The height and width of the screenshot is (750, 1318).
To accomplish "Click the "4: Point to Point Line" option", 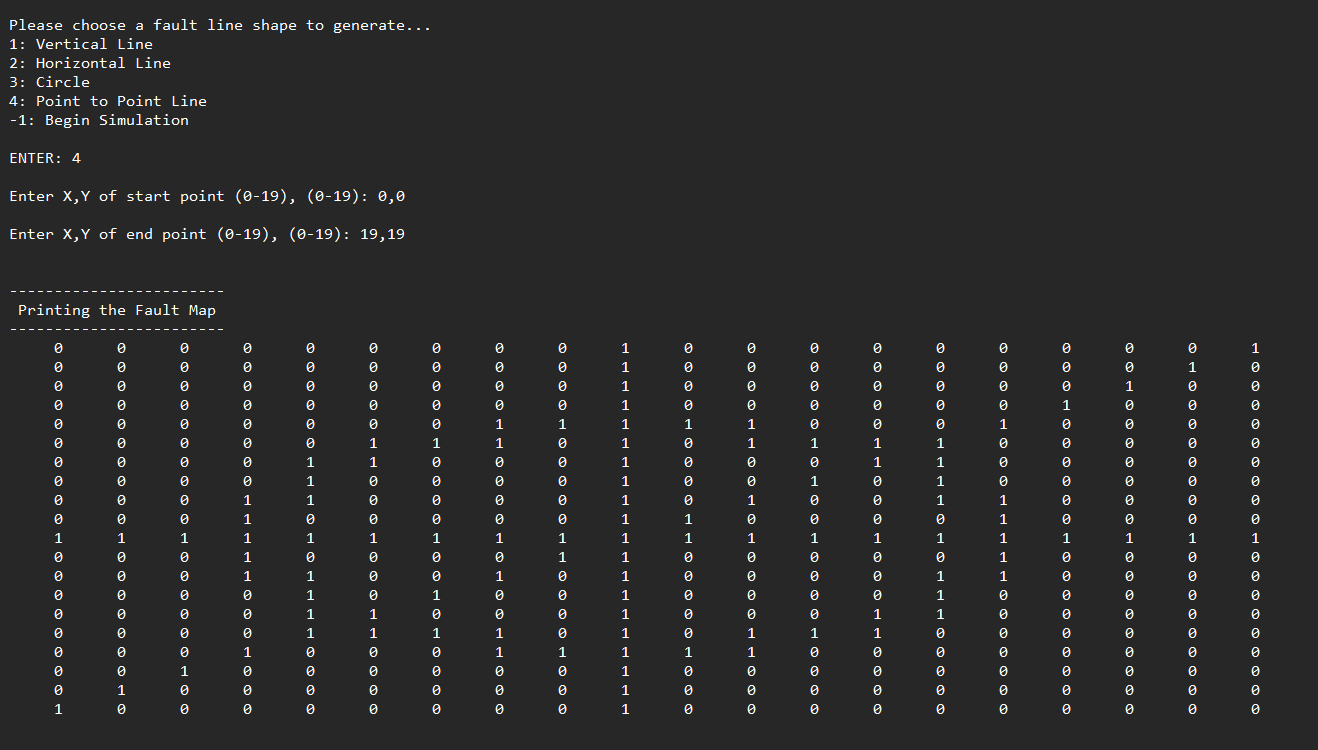I will point(108,101).
